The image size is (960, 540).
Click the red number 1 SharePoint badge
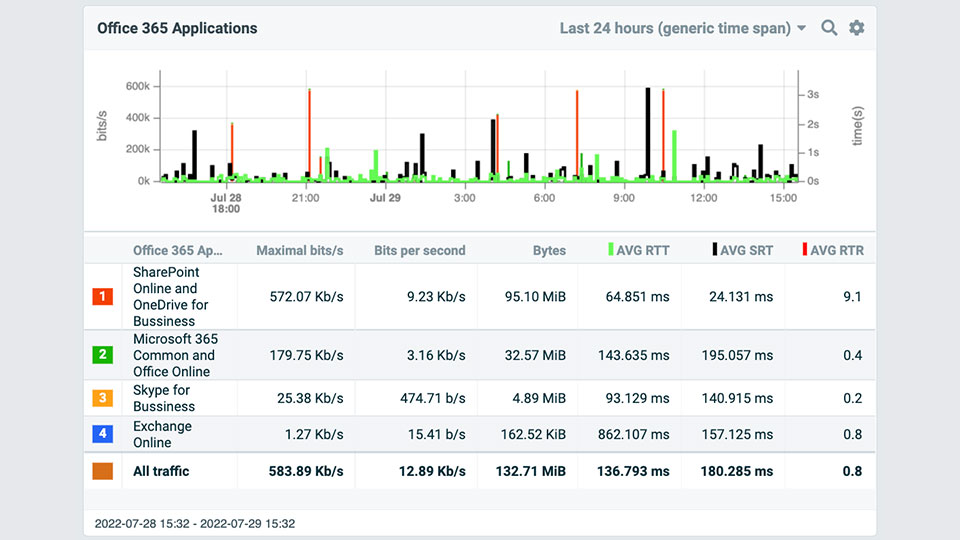pyautogui.click(x=102, y=296)
